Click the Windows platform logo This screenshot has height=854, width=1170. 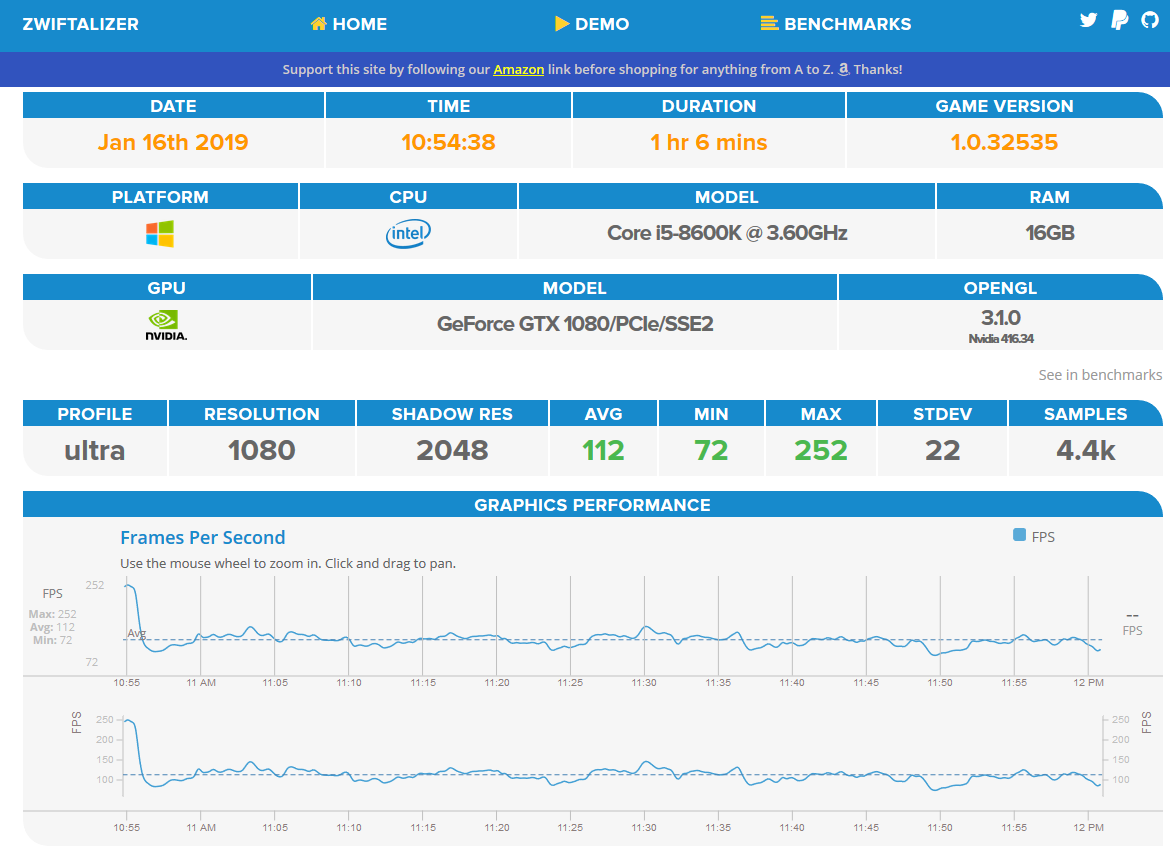(160, 233)
